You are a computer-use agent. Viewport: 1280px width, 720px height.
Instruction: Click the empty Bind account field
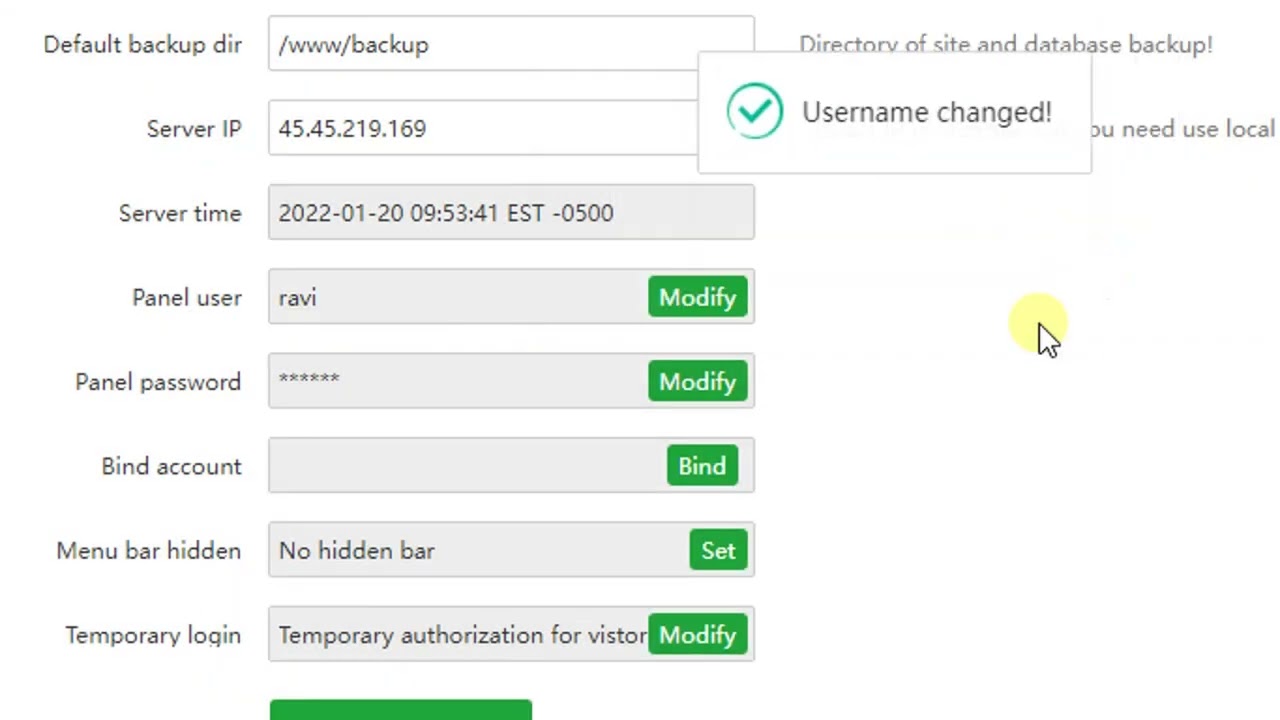click(465, 466)
